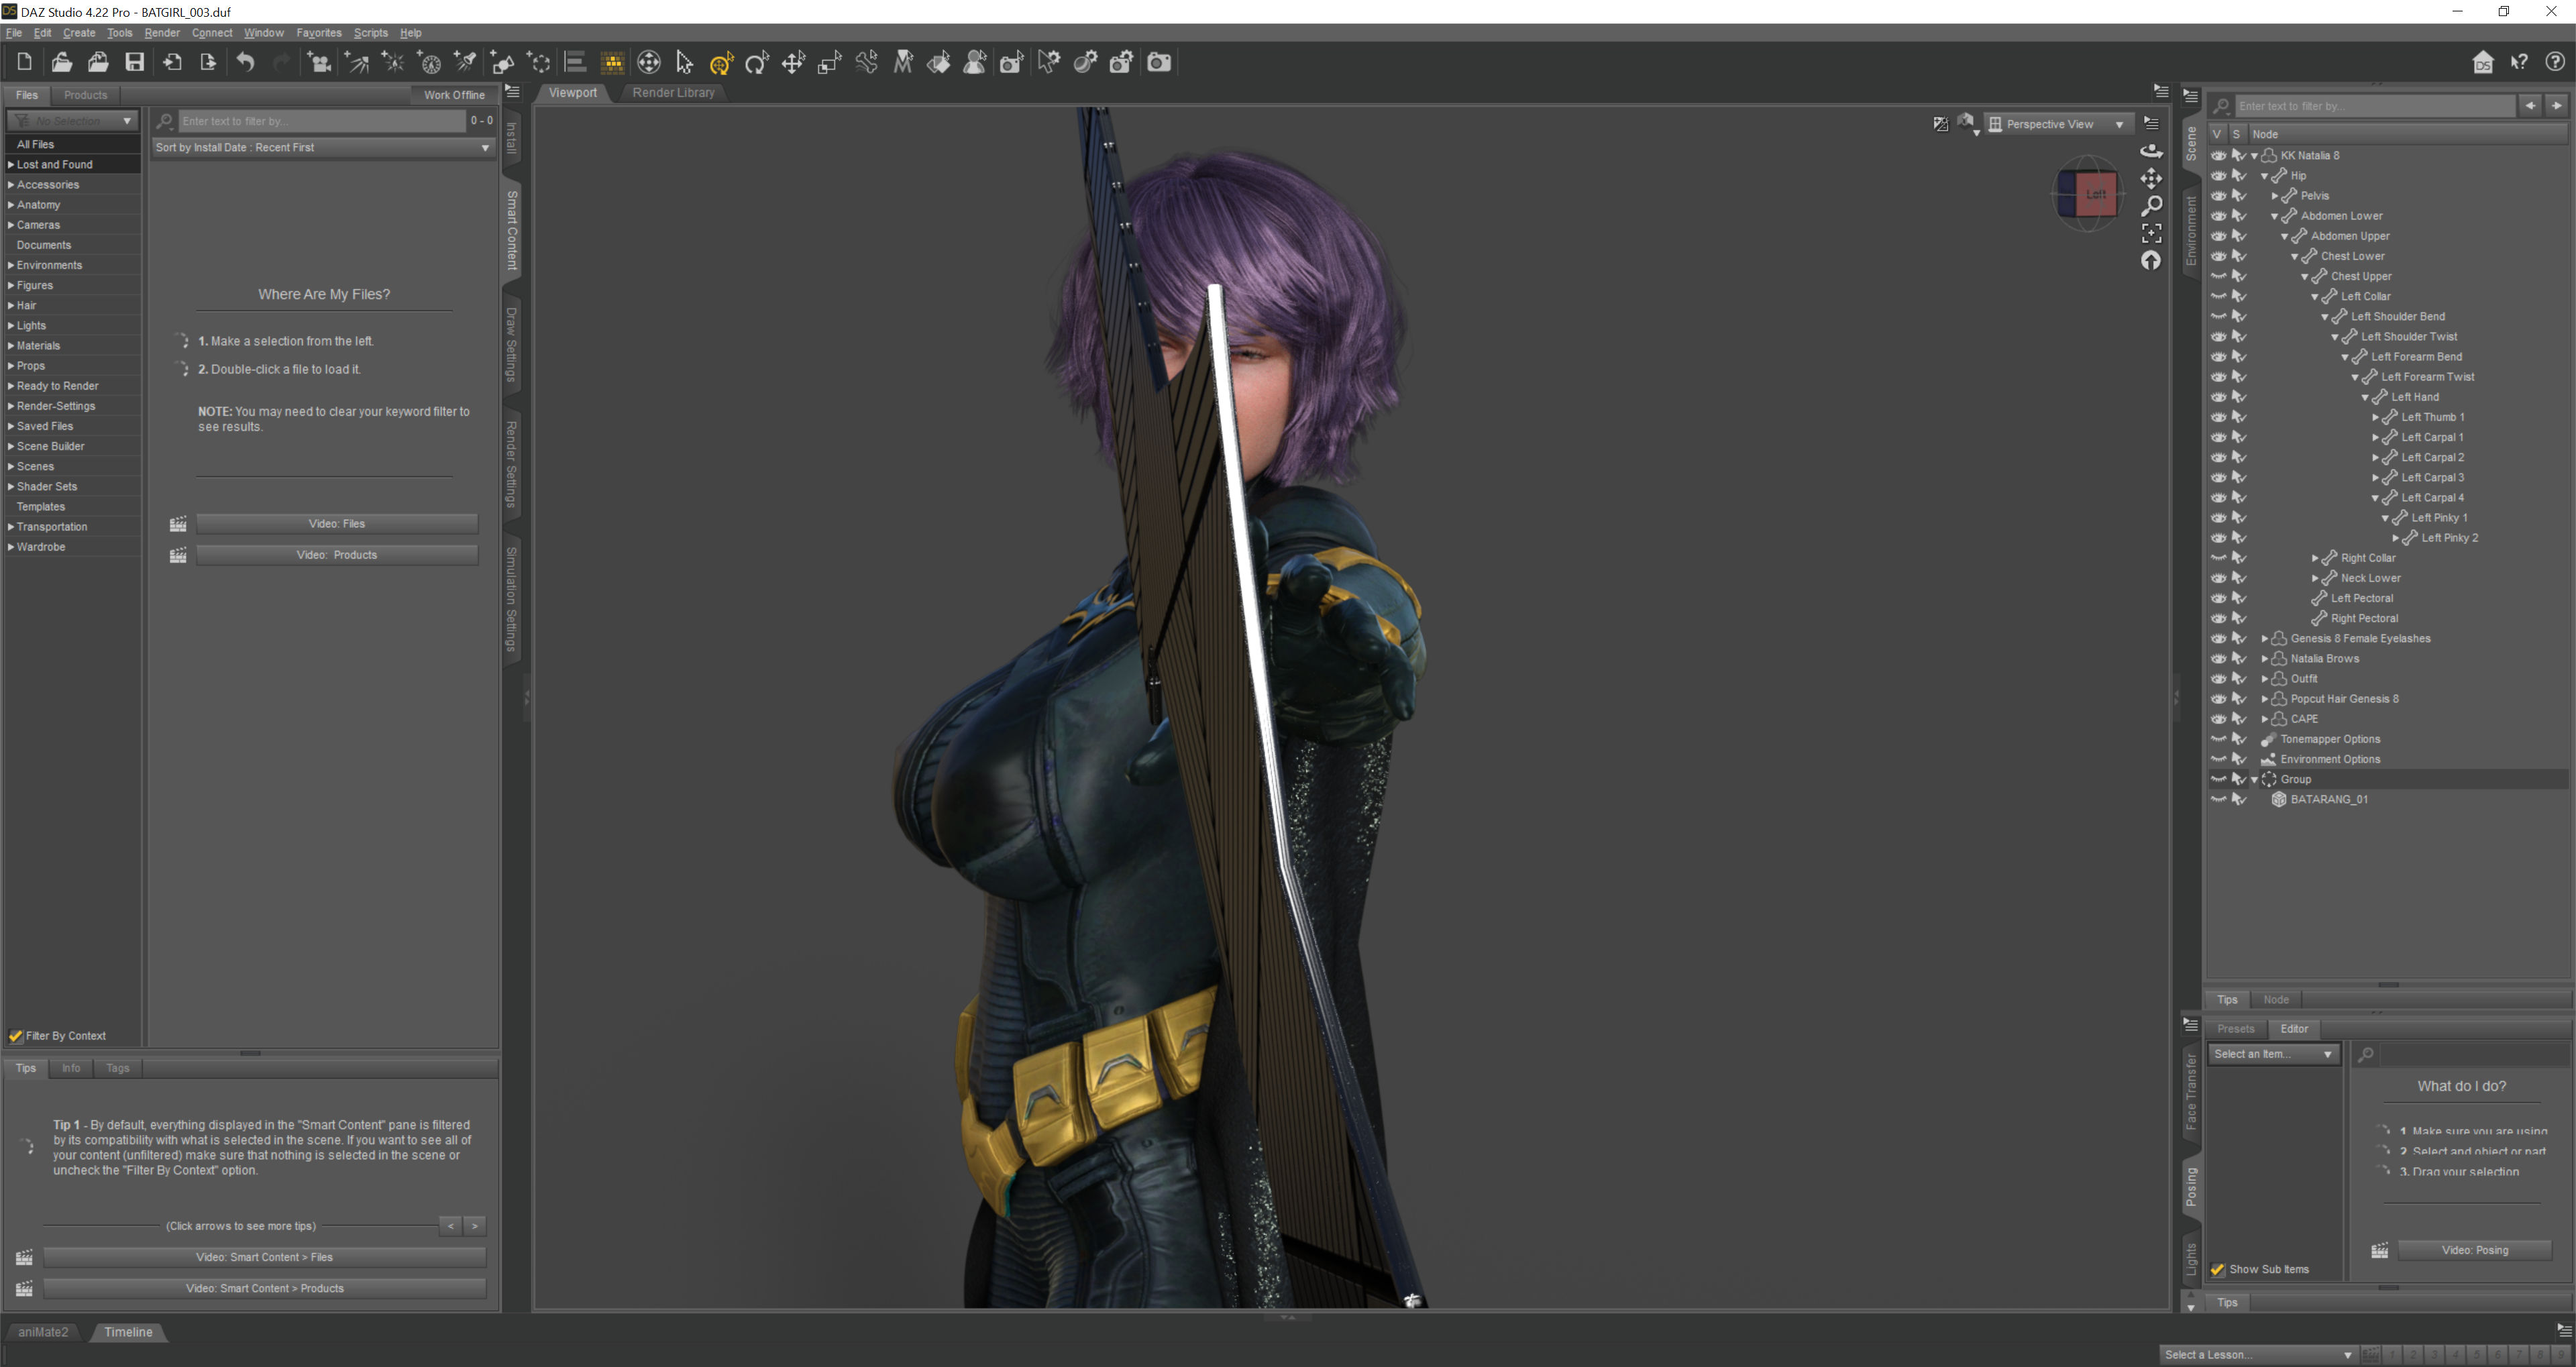Click the Work Offline button
2576x1367 pixels.
(454, 95)
